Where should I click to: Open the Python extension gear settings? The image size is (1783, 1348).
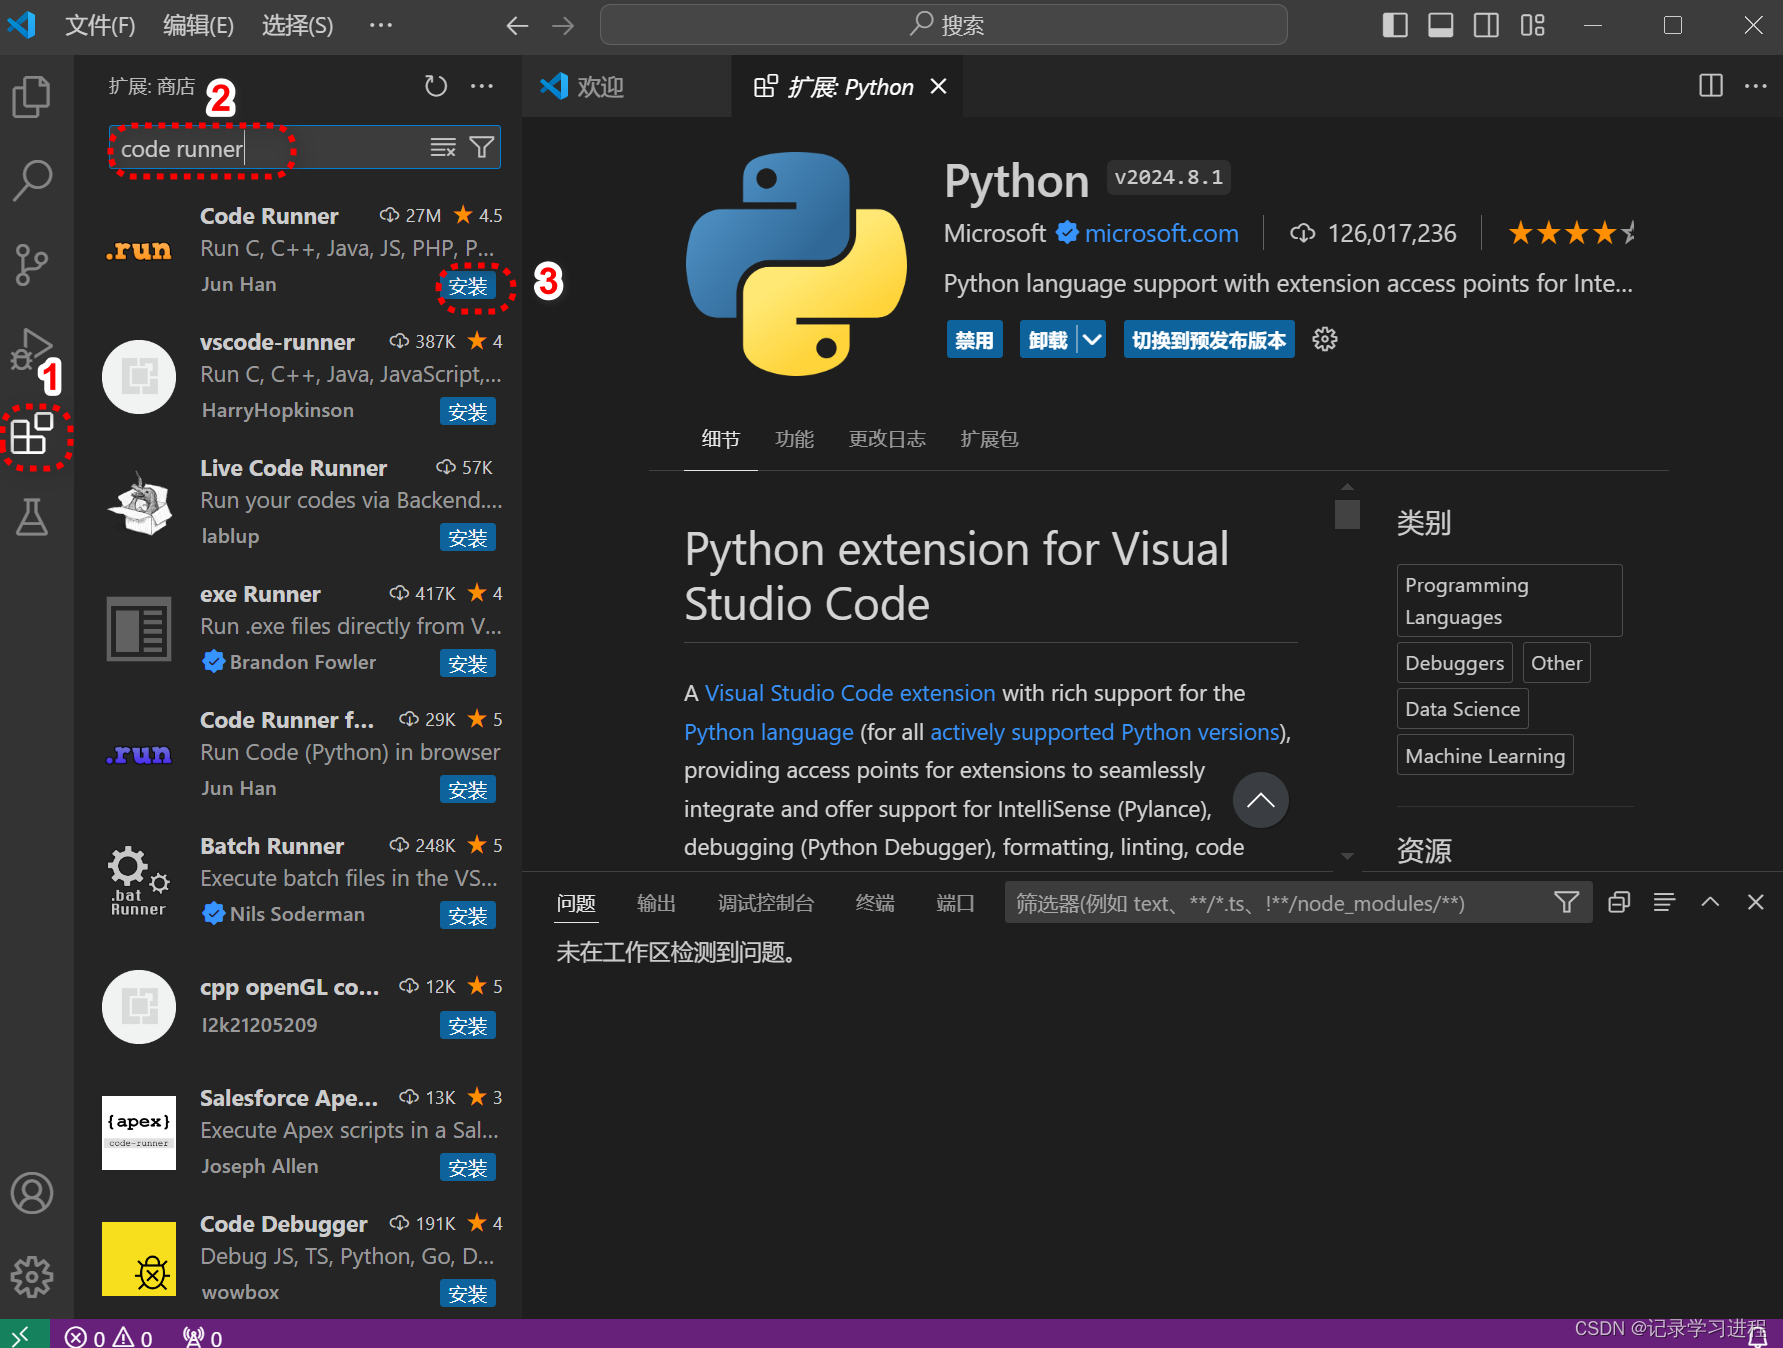click(x=1325, y=340)
